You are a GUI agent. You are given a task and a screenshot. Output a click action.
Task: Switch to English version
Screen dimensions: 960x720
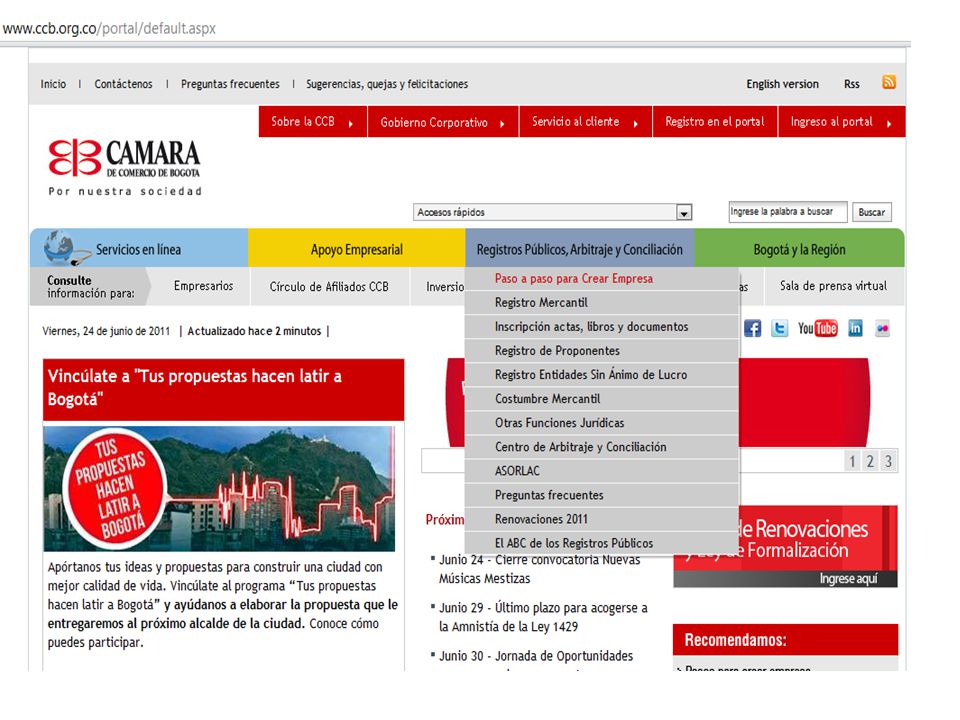pos(782,84)
